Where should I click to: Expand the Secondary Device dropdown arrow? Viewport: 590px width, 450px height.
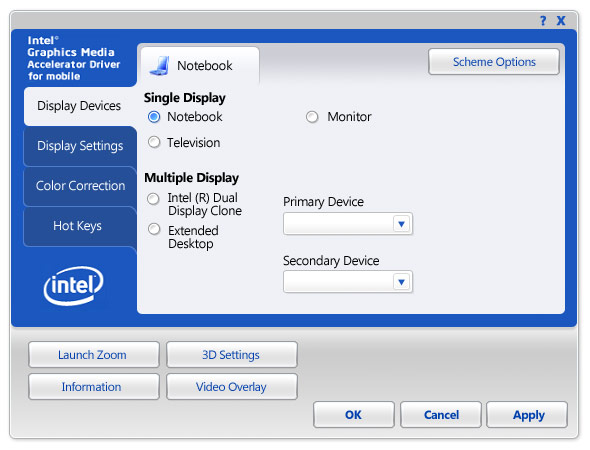click(401, 282)
